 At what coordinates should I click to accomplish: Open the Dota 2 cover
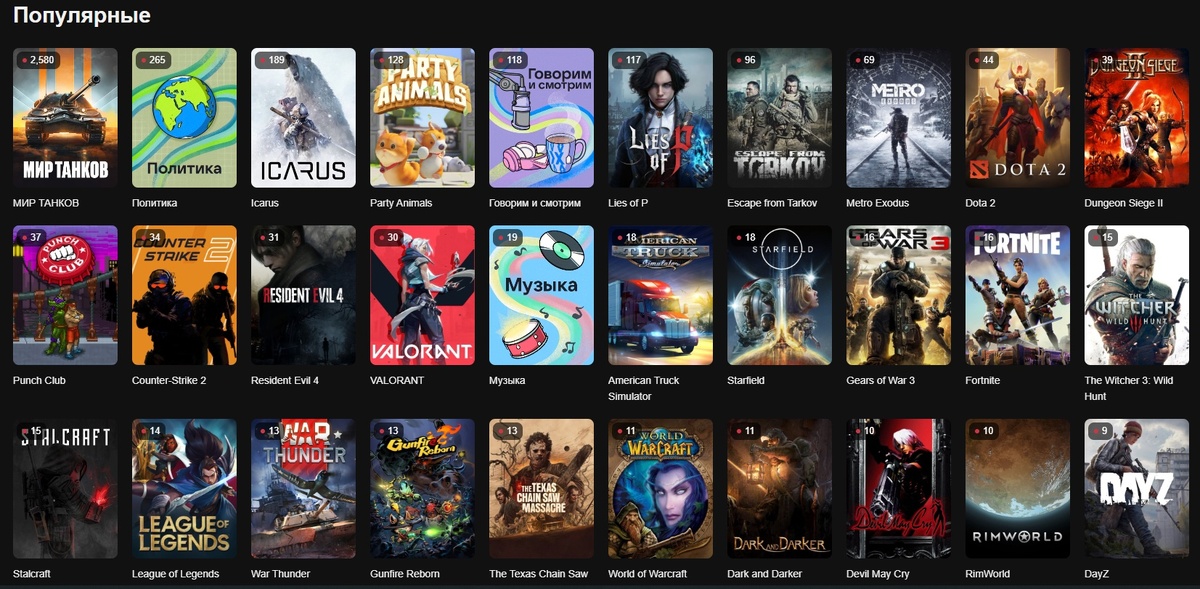tap(1017, 118)
